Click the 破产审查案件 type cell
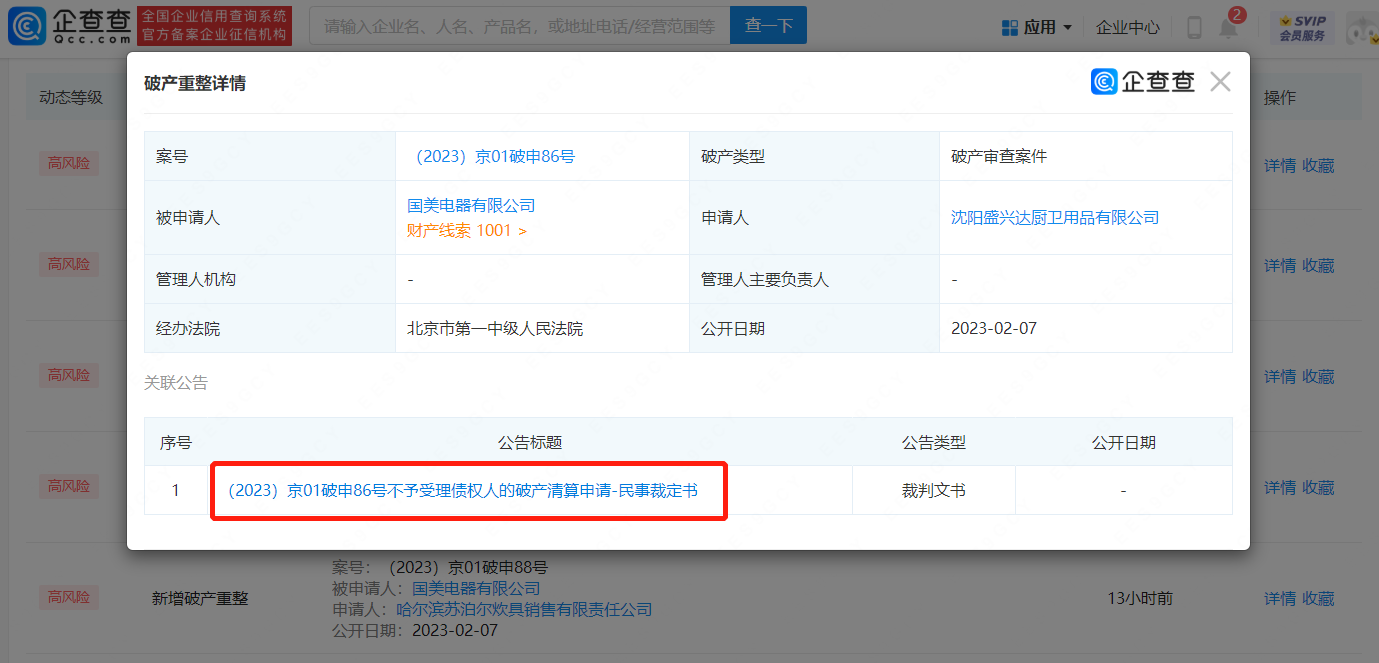Viewport: 1379px width, 663px height. pos(1086,156)
